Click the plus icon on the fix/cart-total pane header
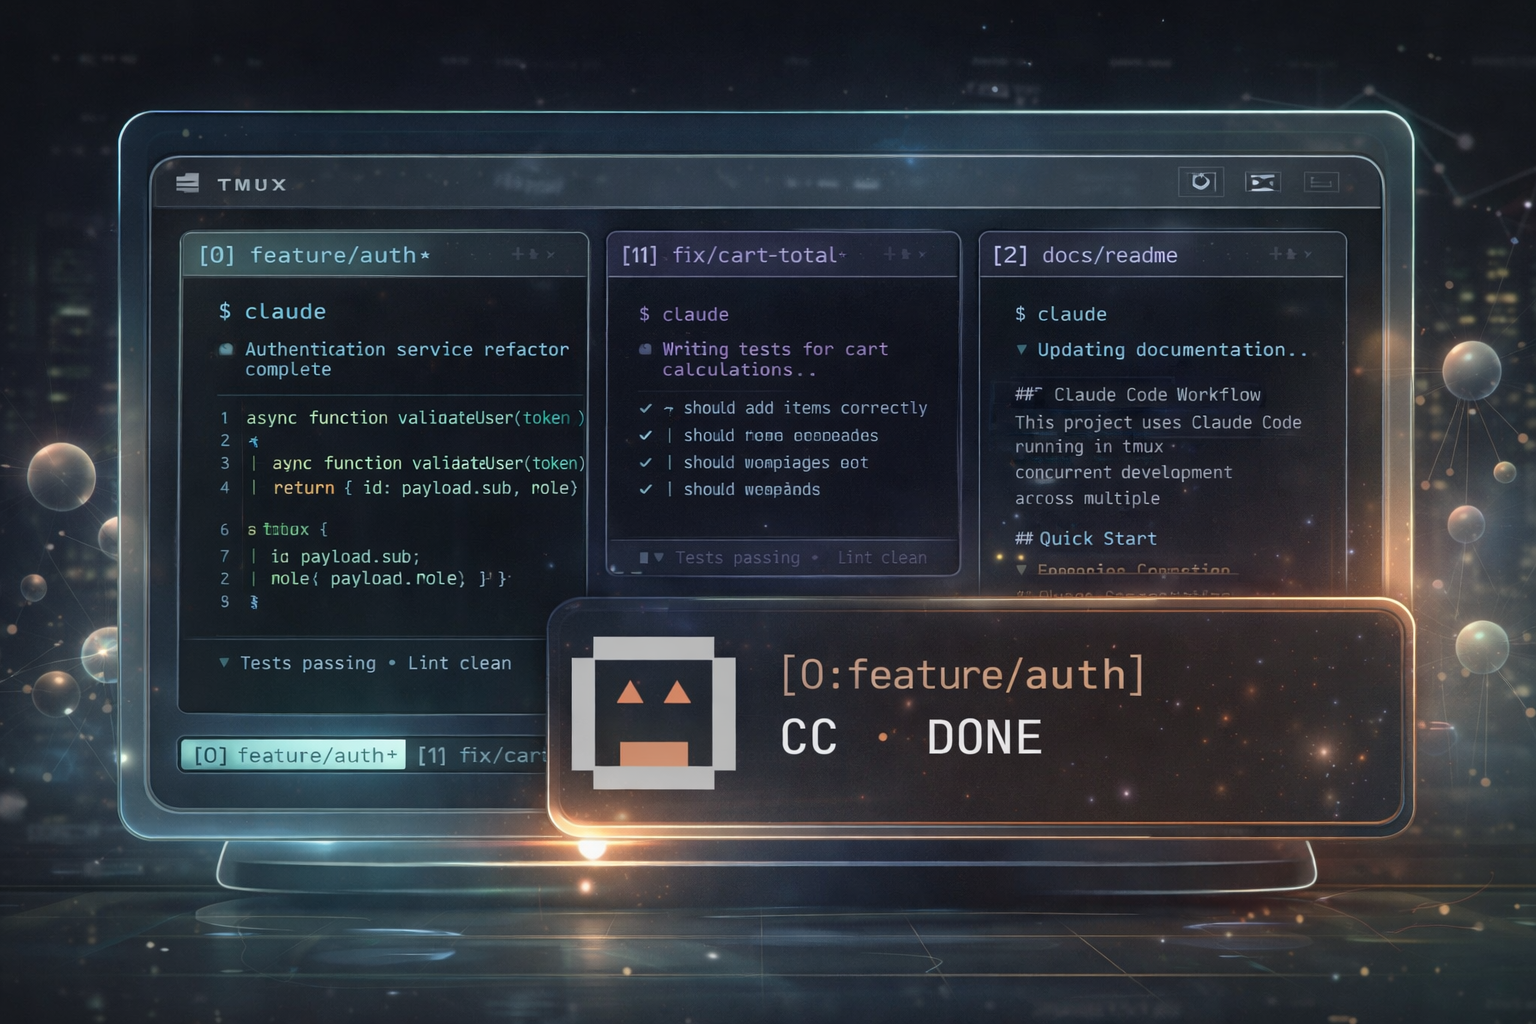This screenshot has height=1024, width=1536. coord(891,254)
